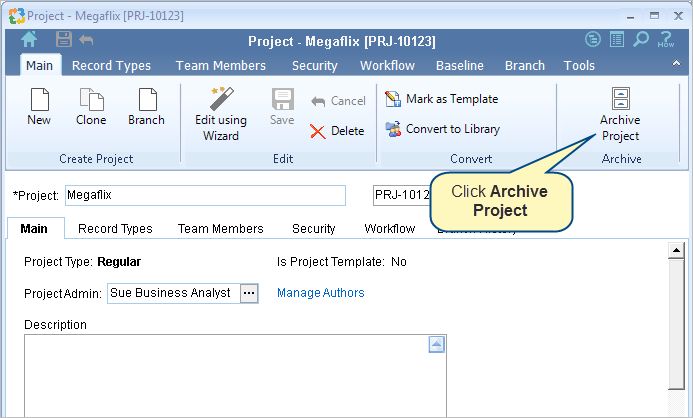Open the Security tab below the Project field
Image resolution: width=693 pixels, height=418 pixels.
pyautogui.click(x=313, y=228)
